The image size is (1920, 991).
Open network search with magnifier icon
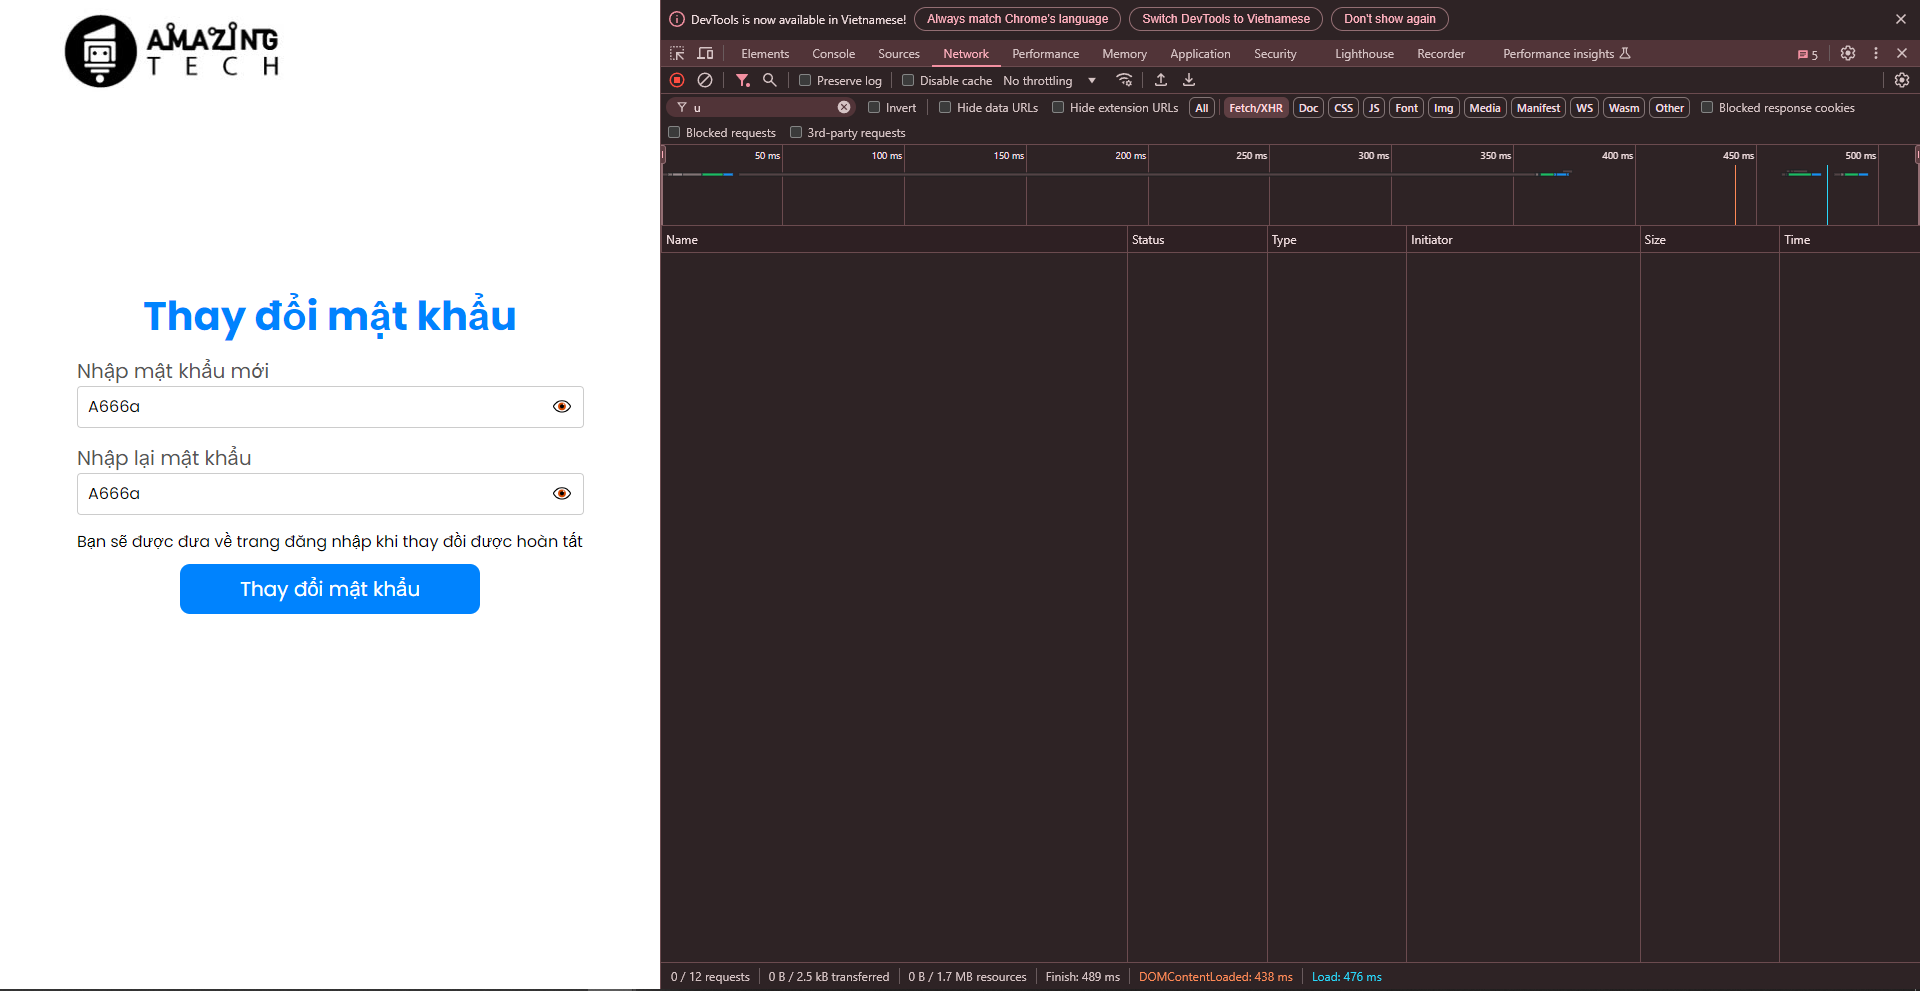coord(769,80)
